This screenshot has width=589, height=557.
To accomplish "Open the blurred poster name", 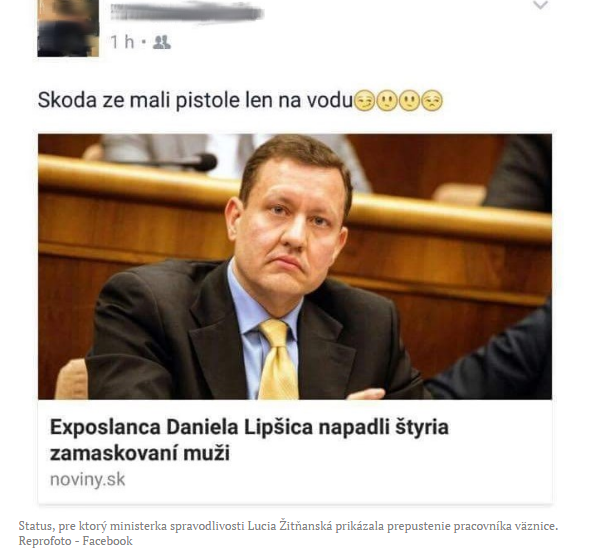I will coord(187,11).
